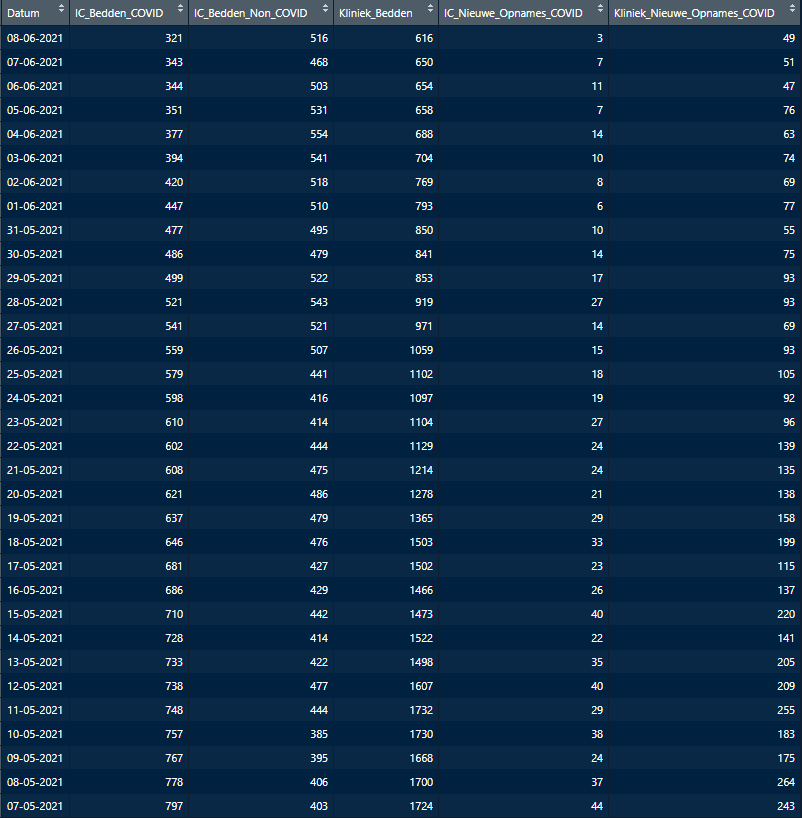The width and height of the screenshot is (802, 818).
Task: Click IC_Bedden_COVID value 797
Action: click(174, 806)
